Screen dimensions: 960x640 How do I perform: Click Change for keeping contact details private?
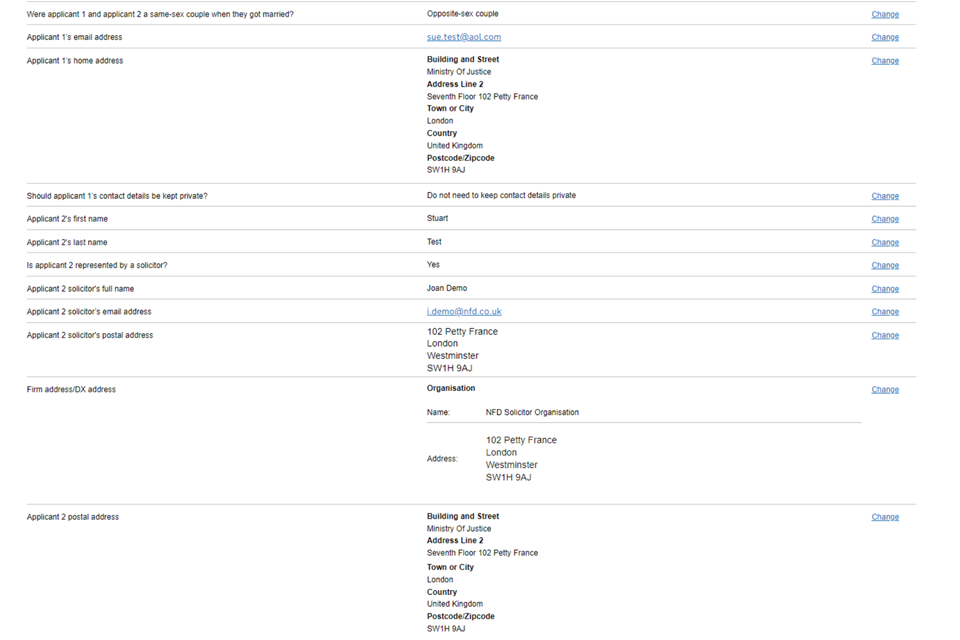[884, 196]
